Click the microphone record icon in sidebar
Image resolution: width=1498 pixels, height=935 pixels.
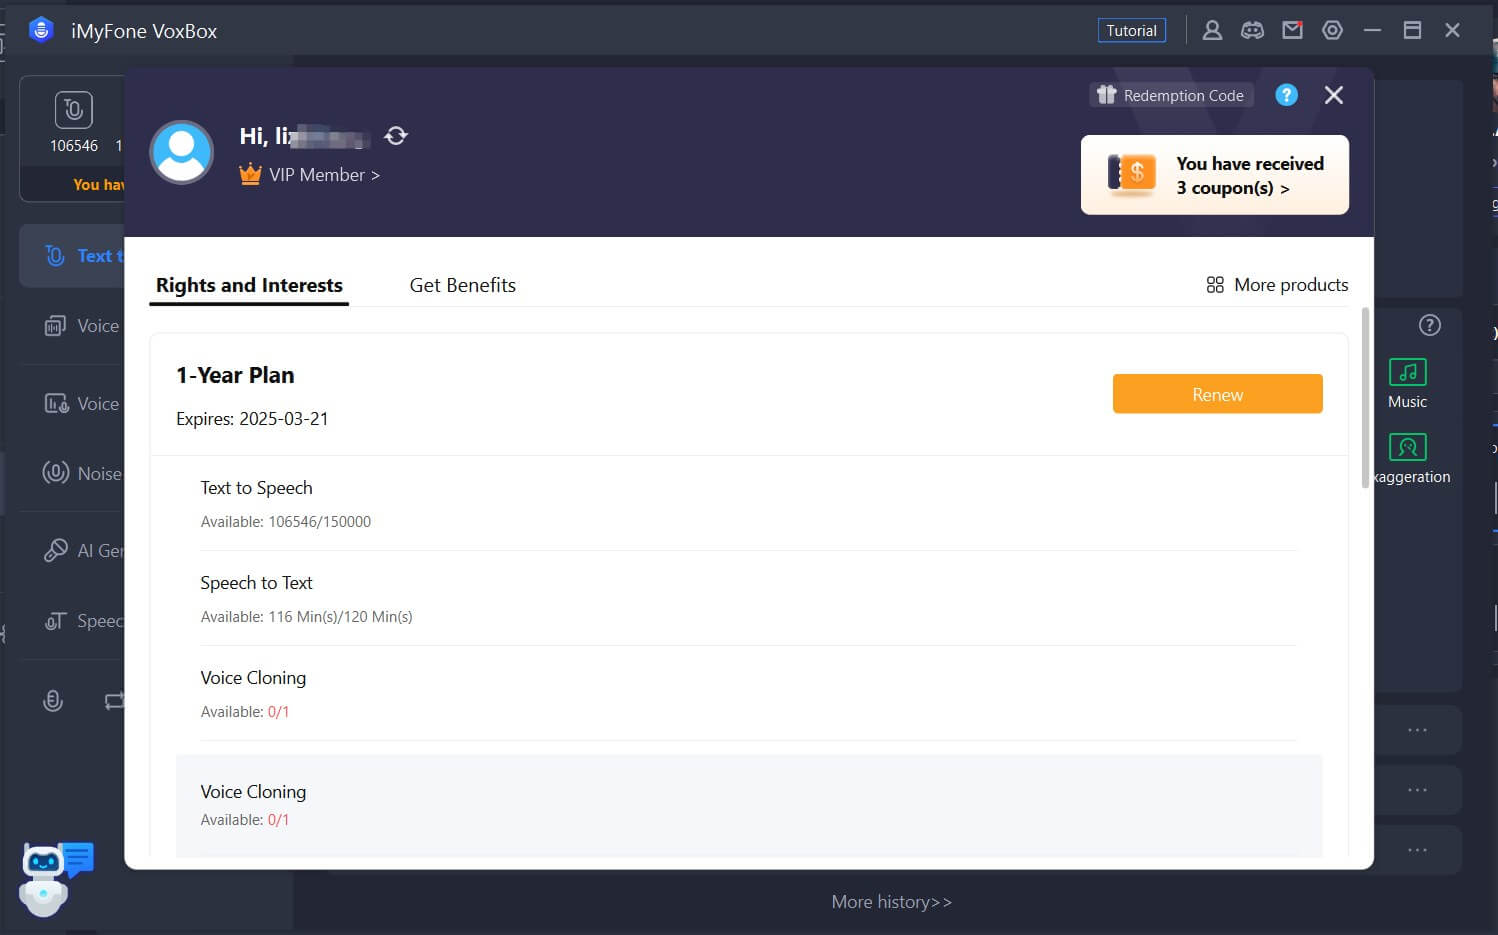(53, 701)
